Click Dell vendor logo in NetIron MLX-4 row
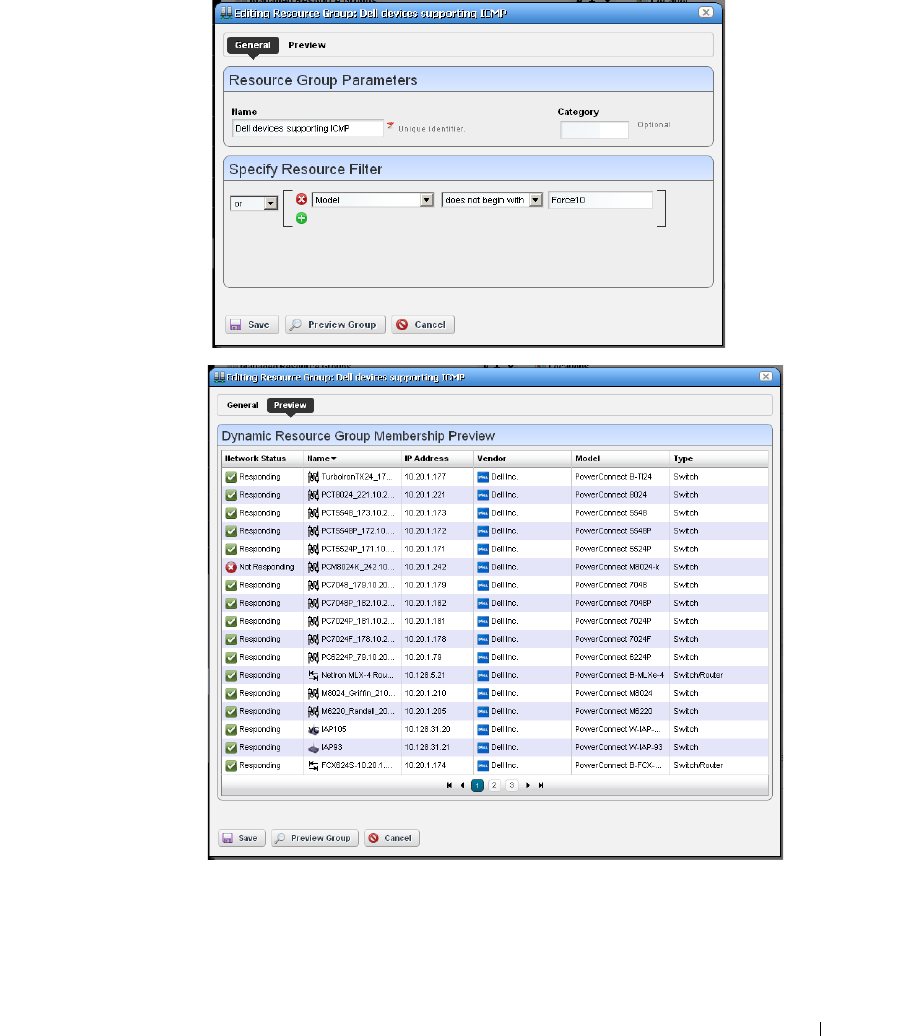The width and height of the screenshot is (900, 1036). pyautogui.click(x=482, y=675)
